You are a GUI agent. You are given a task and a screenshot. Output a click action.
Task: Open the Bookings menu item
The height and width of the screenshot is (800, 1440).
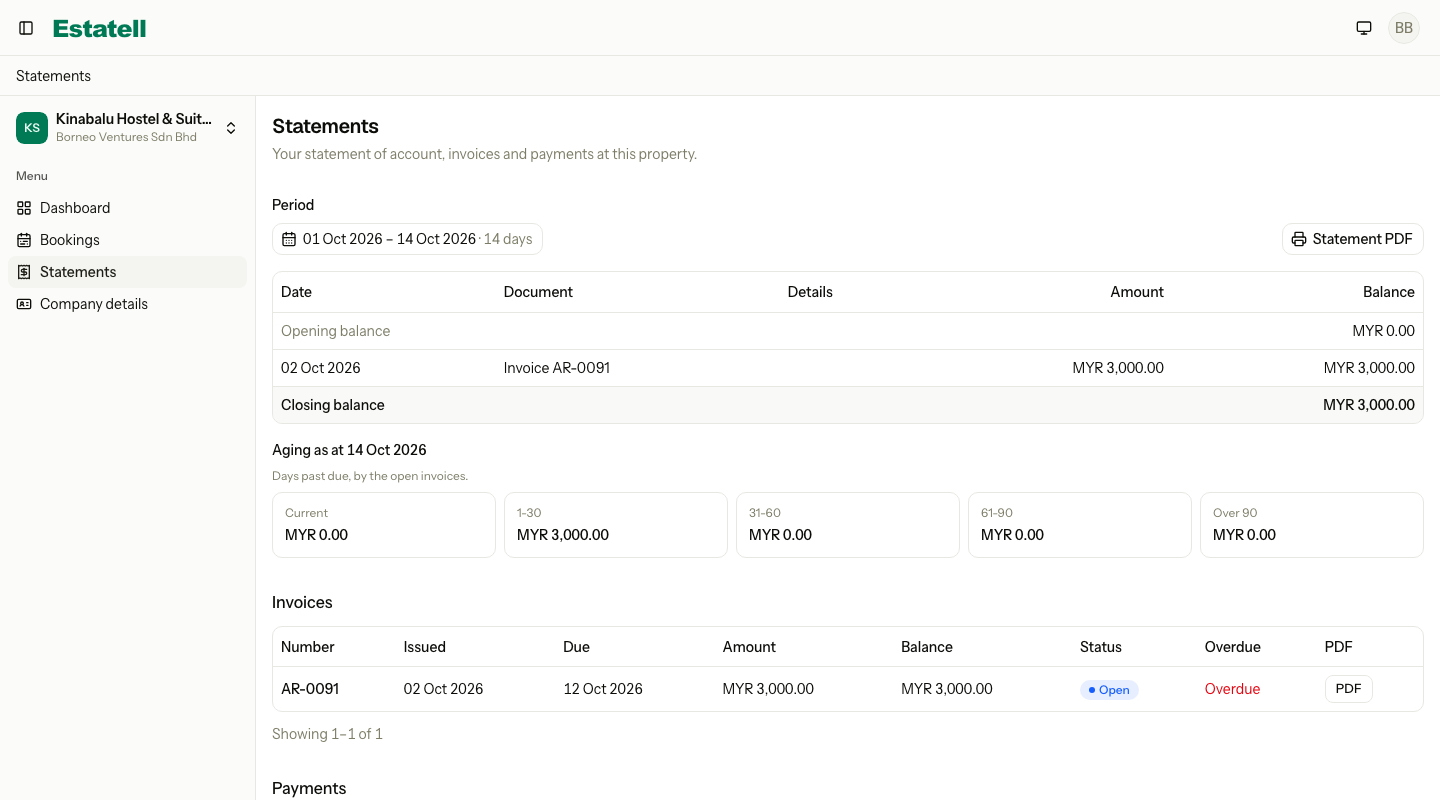127,240
